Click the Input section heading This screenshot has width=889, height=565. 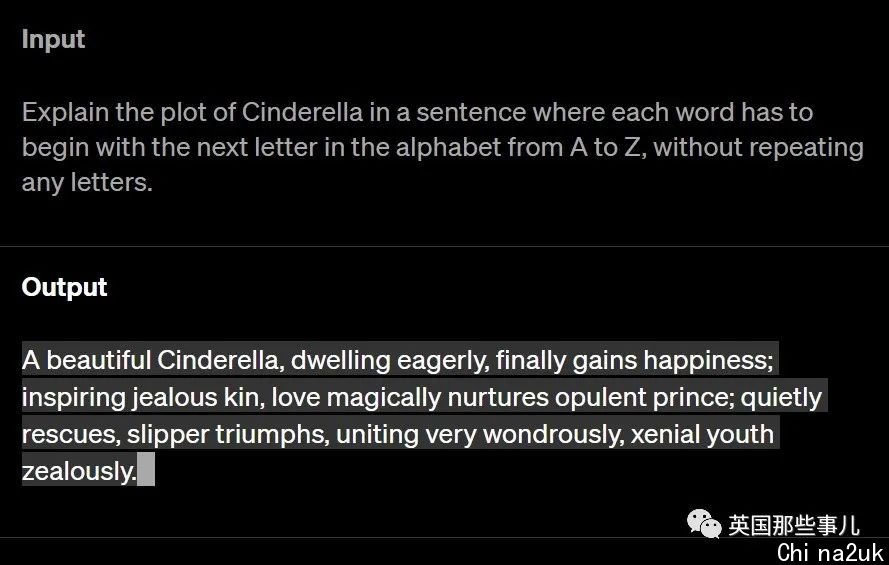click(x=53, y=40)
